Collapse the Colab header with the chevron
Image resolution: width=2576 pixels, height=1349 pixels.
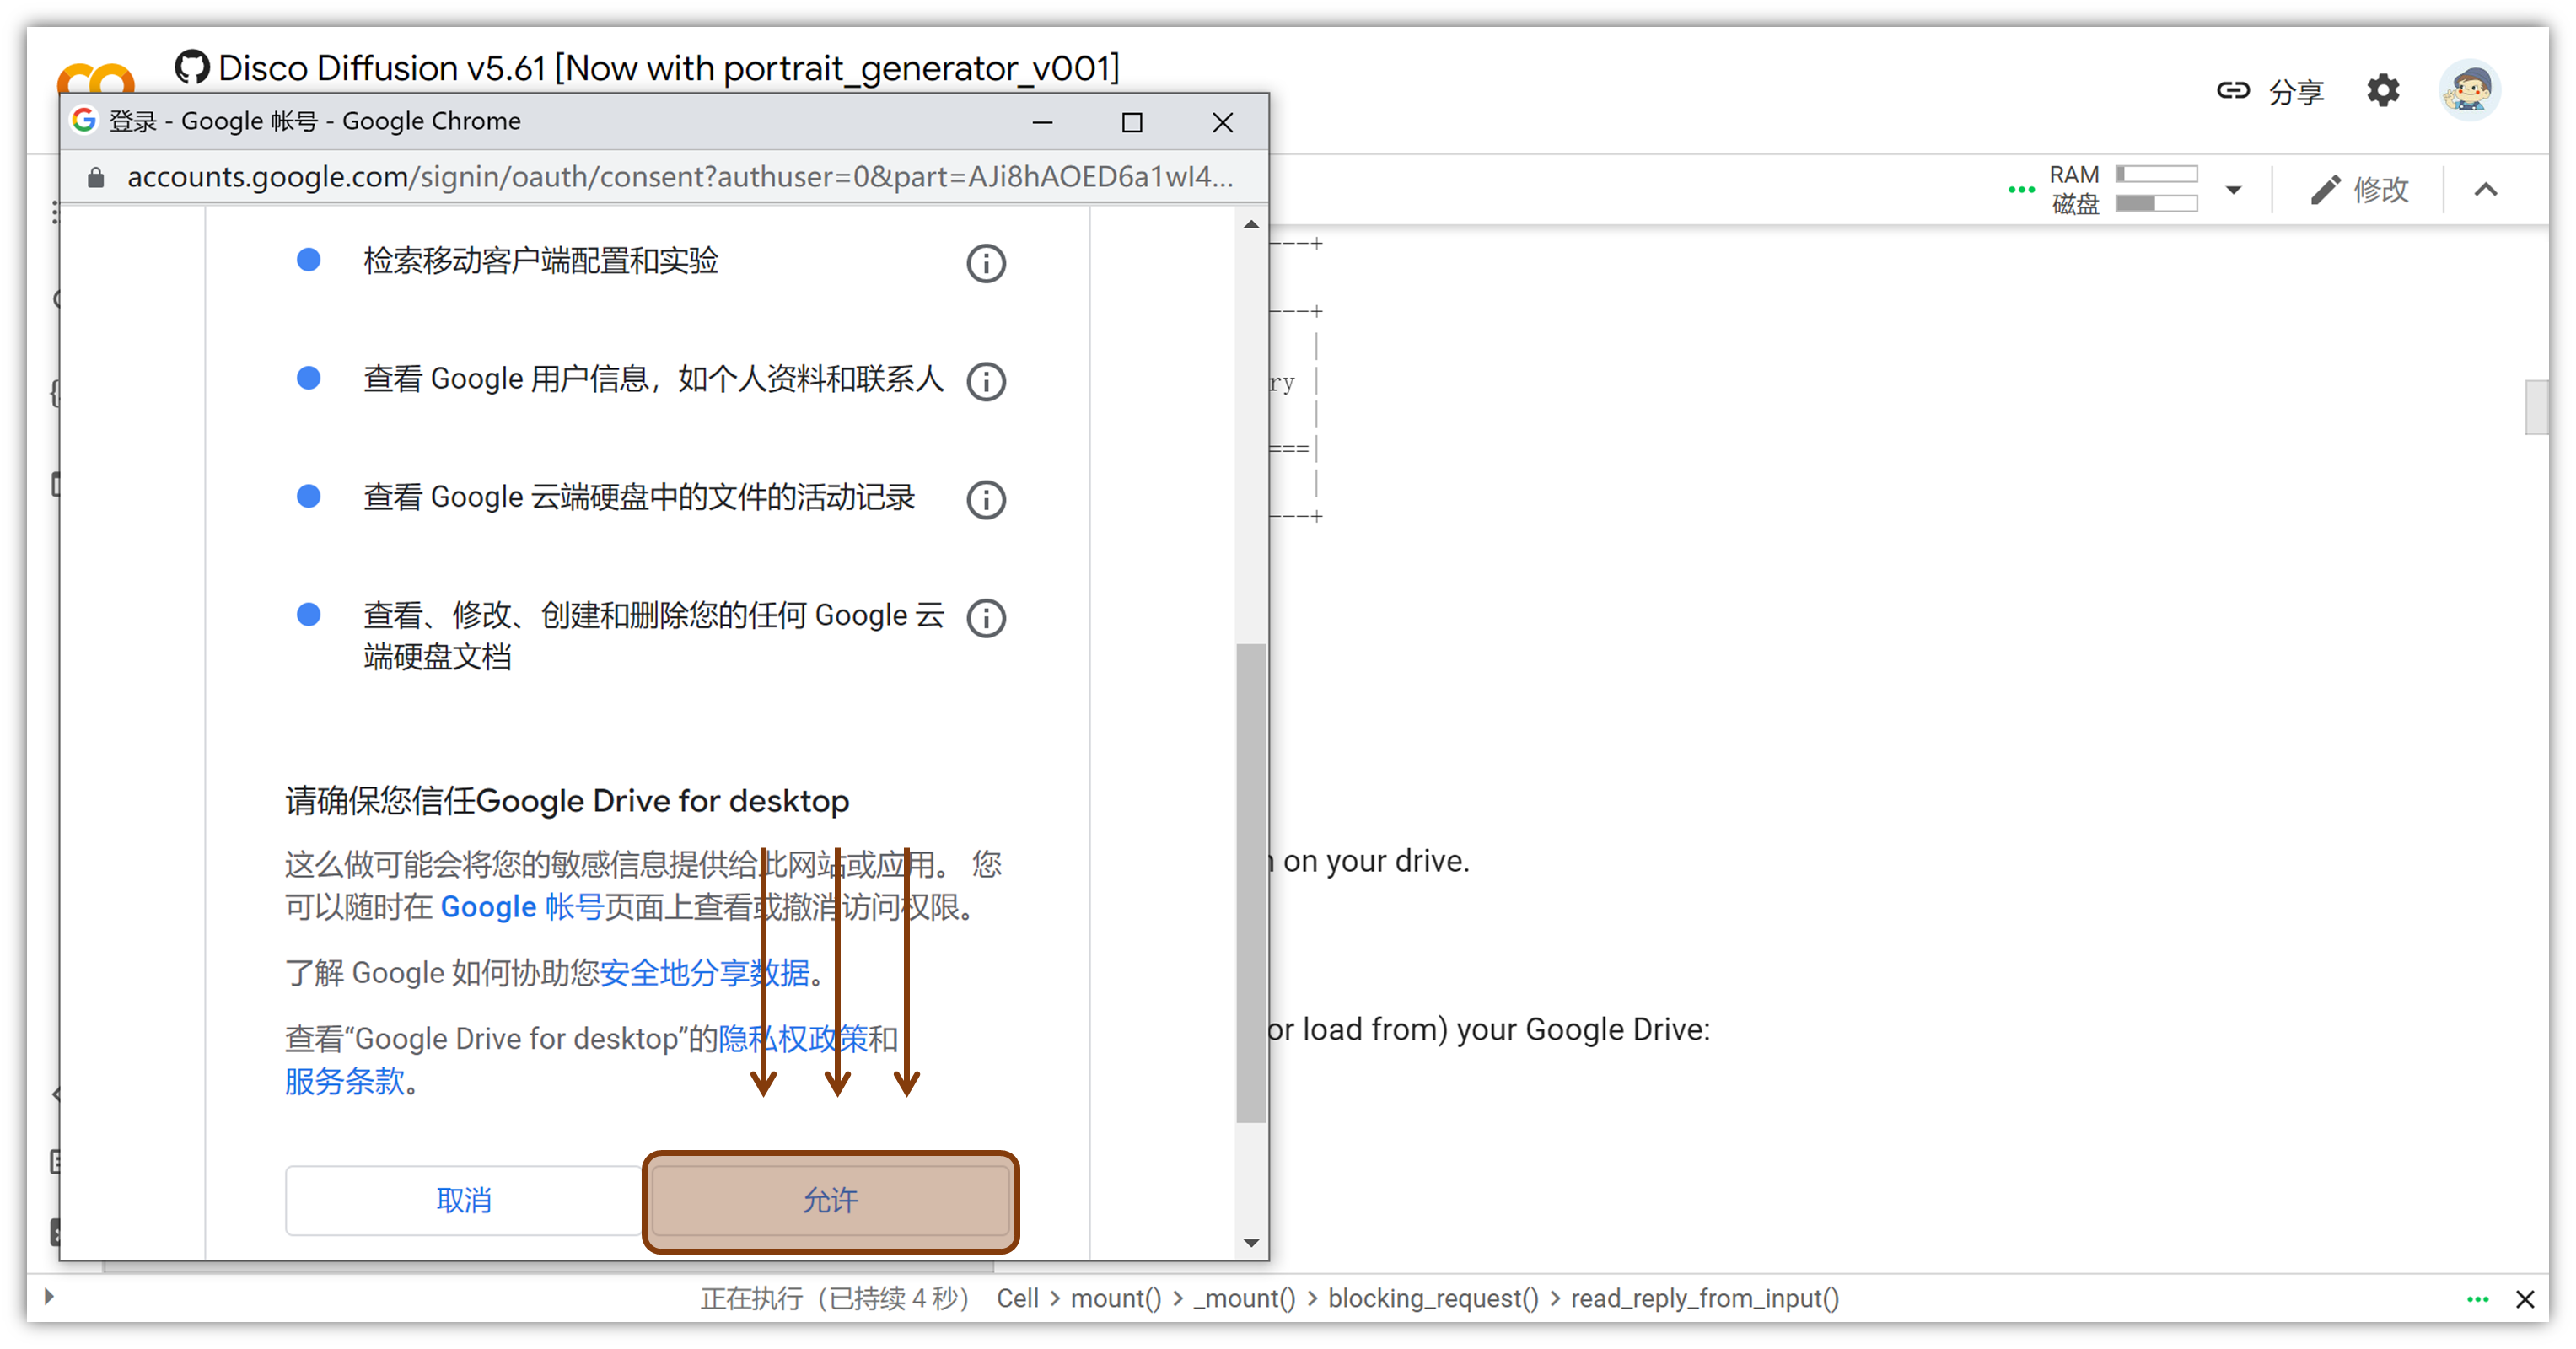2486,189
